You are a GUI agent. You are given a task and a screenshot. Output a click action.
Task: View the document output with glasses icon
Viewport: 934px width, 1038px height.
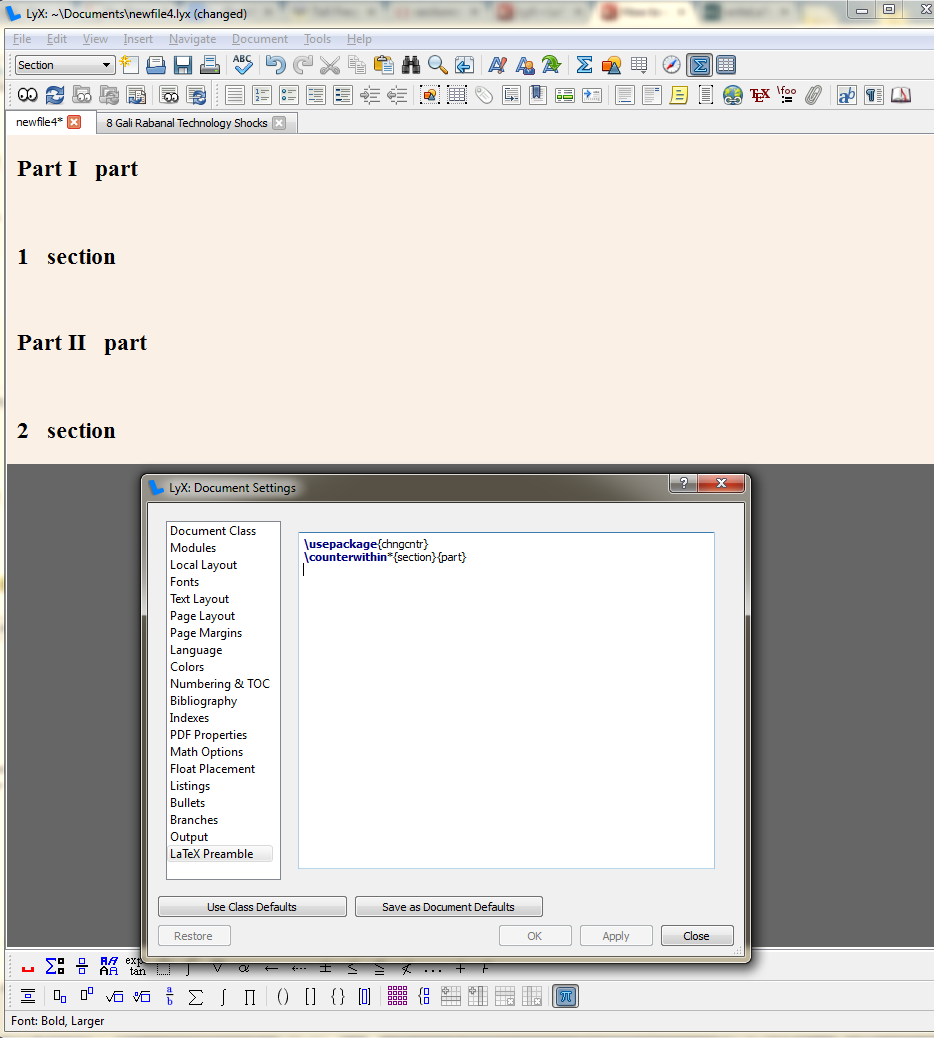click(27, 95)
